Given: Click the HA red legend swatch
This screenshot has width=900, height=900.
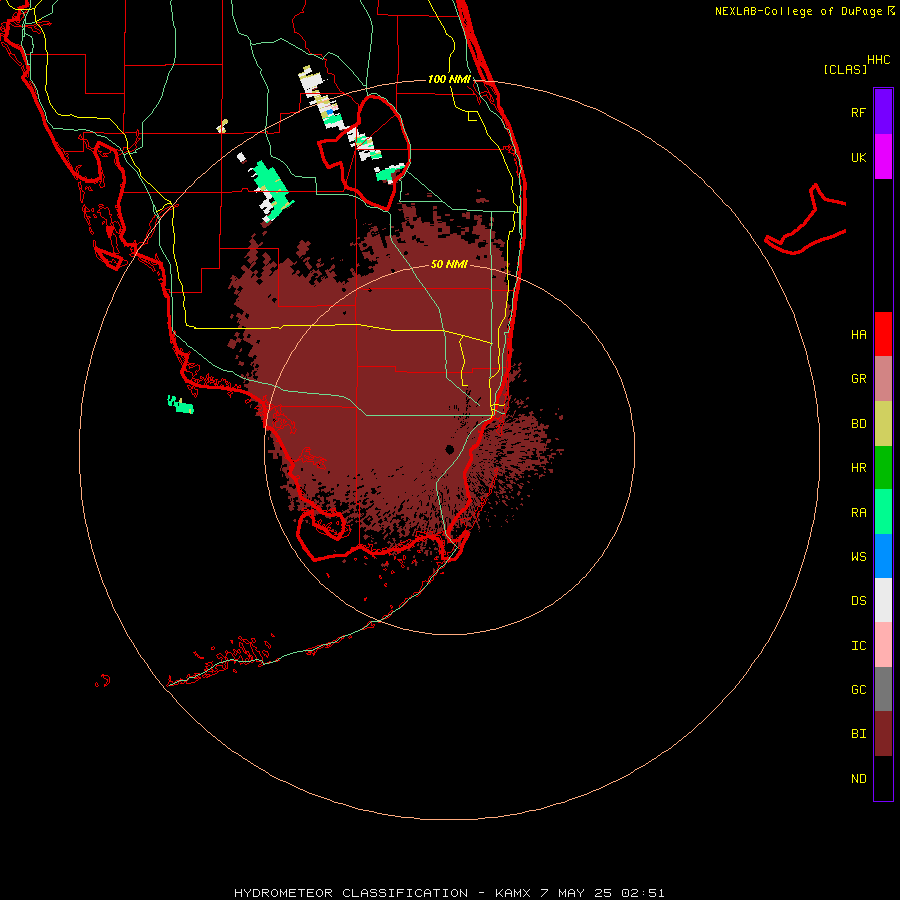Looking at the screenshot, I should click(883, 334).
